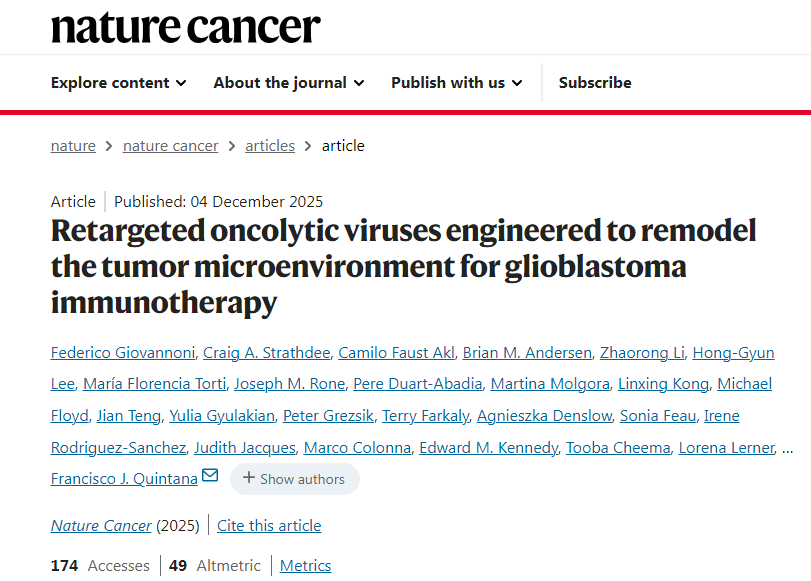Navigate to nature cancer breadcrumb
811x581 pixels.
170,146
